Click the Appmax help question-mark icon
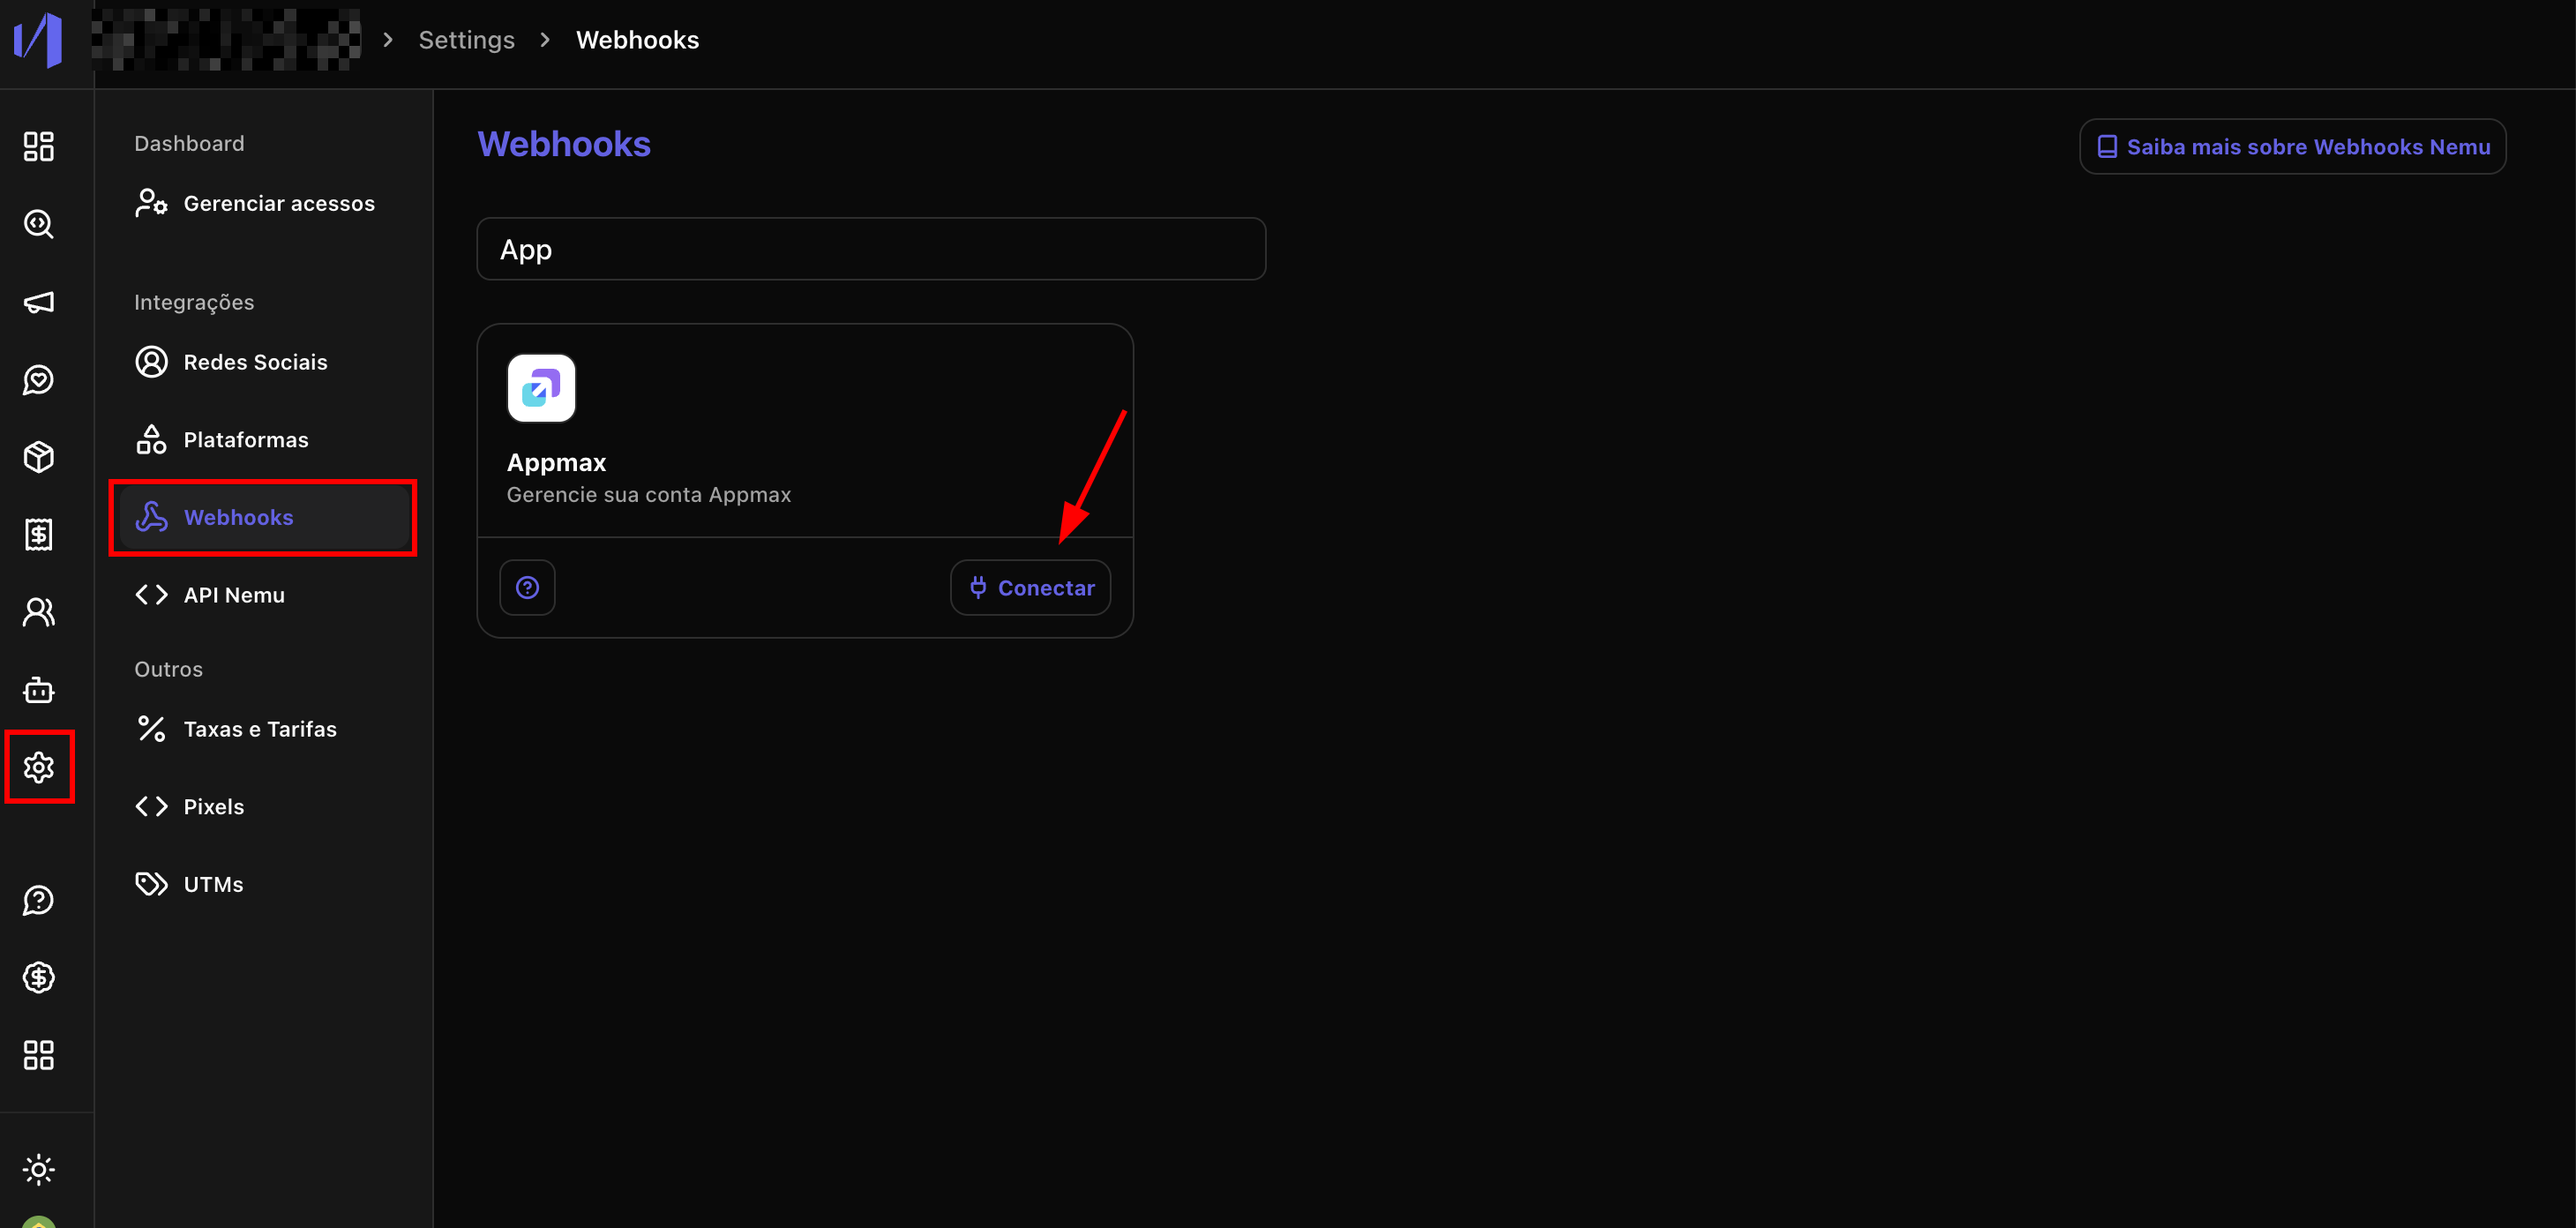 point(527,588)
